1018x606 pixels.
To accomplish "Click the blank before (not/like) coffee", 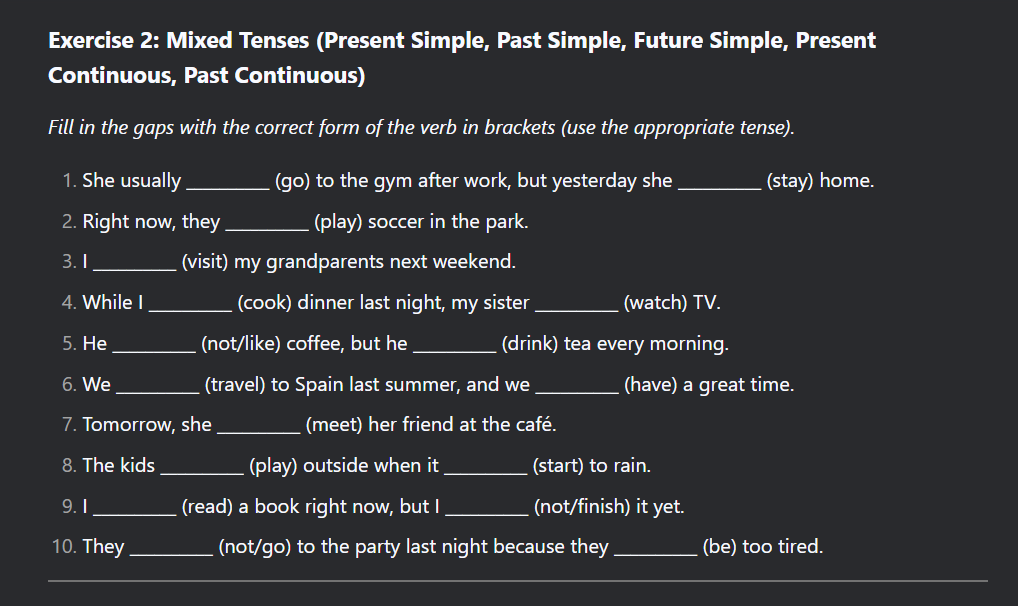I will [154, 346].
